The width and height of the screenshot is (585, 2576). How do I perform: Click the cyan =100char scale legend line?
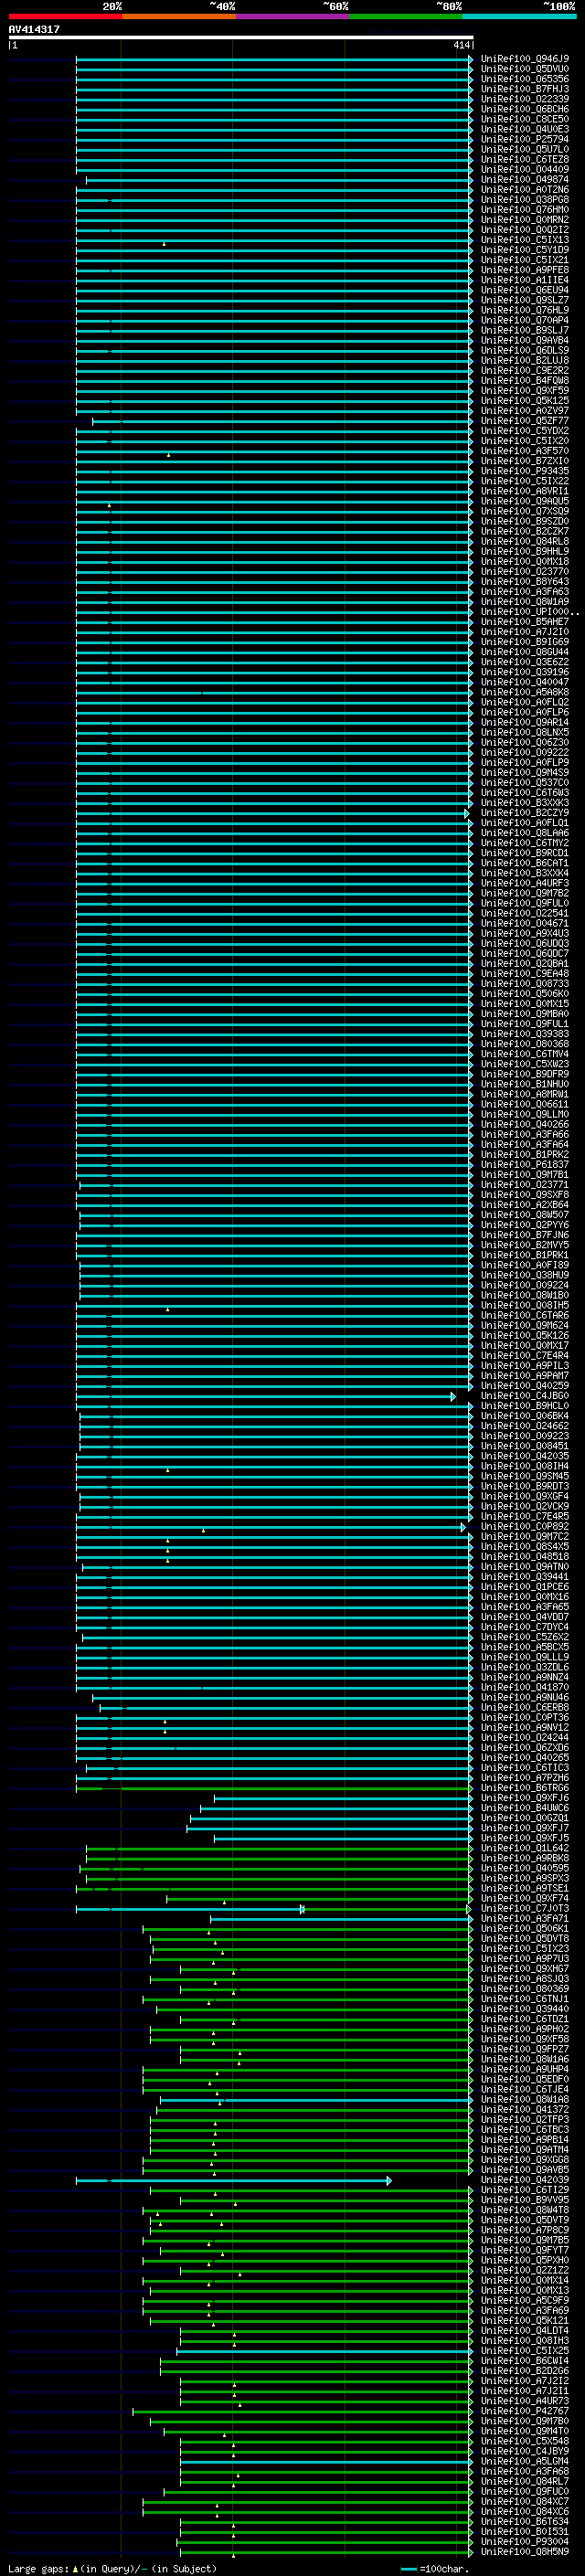(x=408, y=2569)
